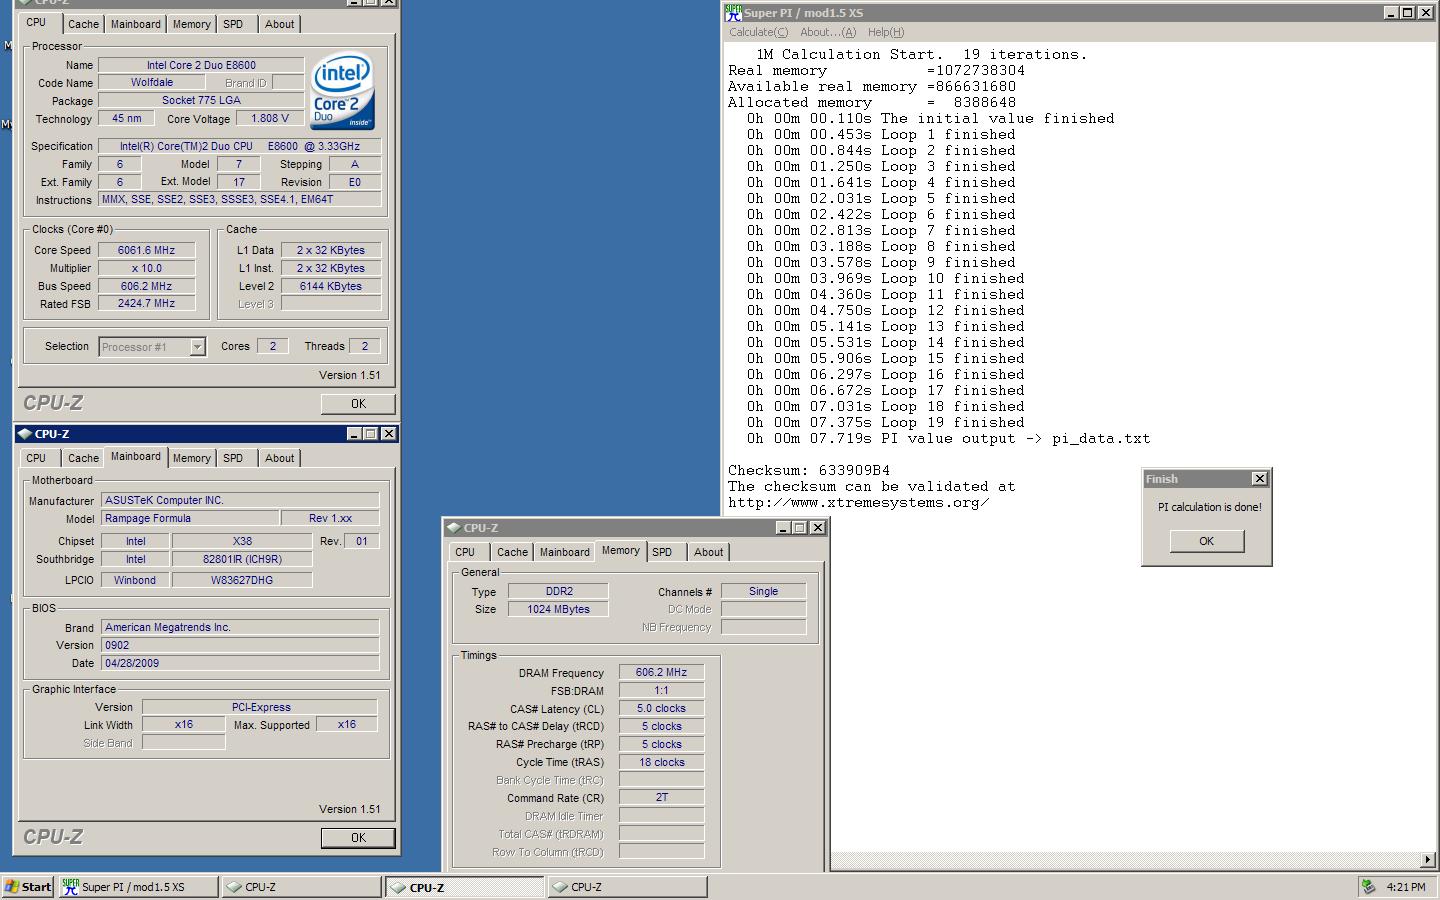
Task: Switch to CPU tab in Memory CPU-Z window
Action: pyautogui.click(x=465, y=552)
